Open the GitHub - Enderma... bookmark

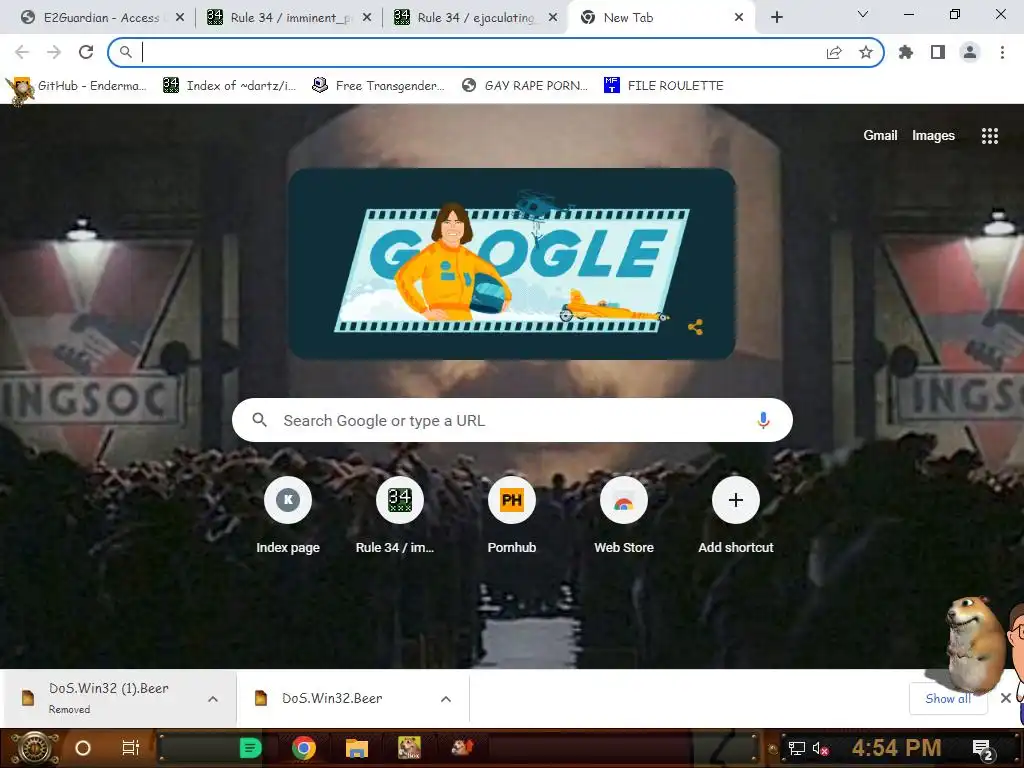80,86
